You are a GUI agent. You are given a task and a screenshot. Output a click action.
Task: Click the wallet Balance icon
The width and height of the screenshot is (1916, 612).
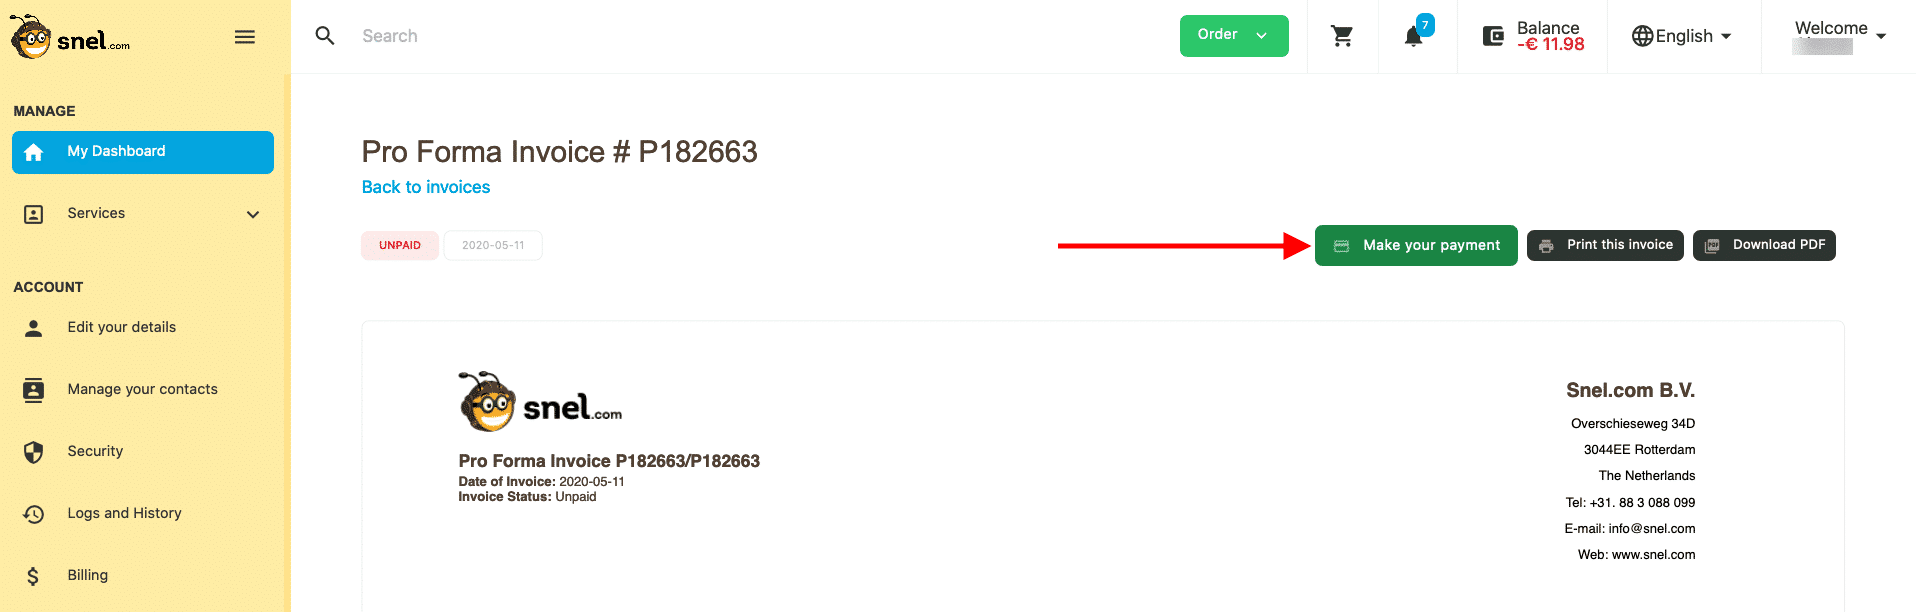tap(1493, 36)
